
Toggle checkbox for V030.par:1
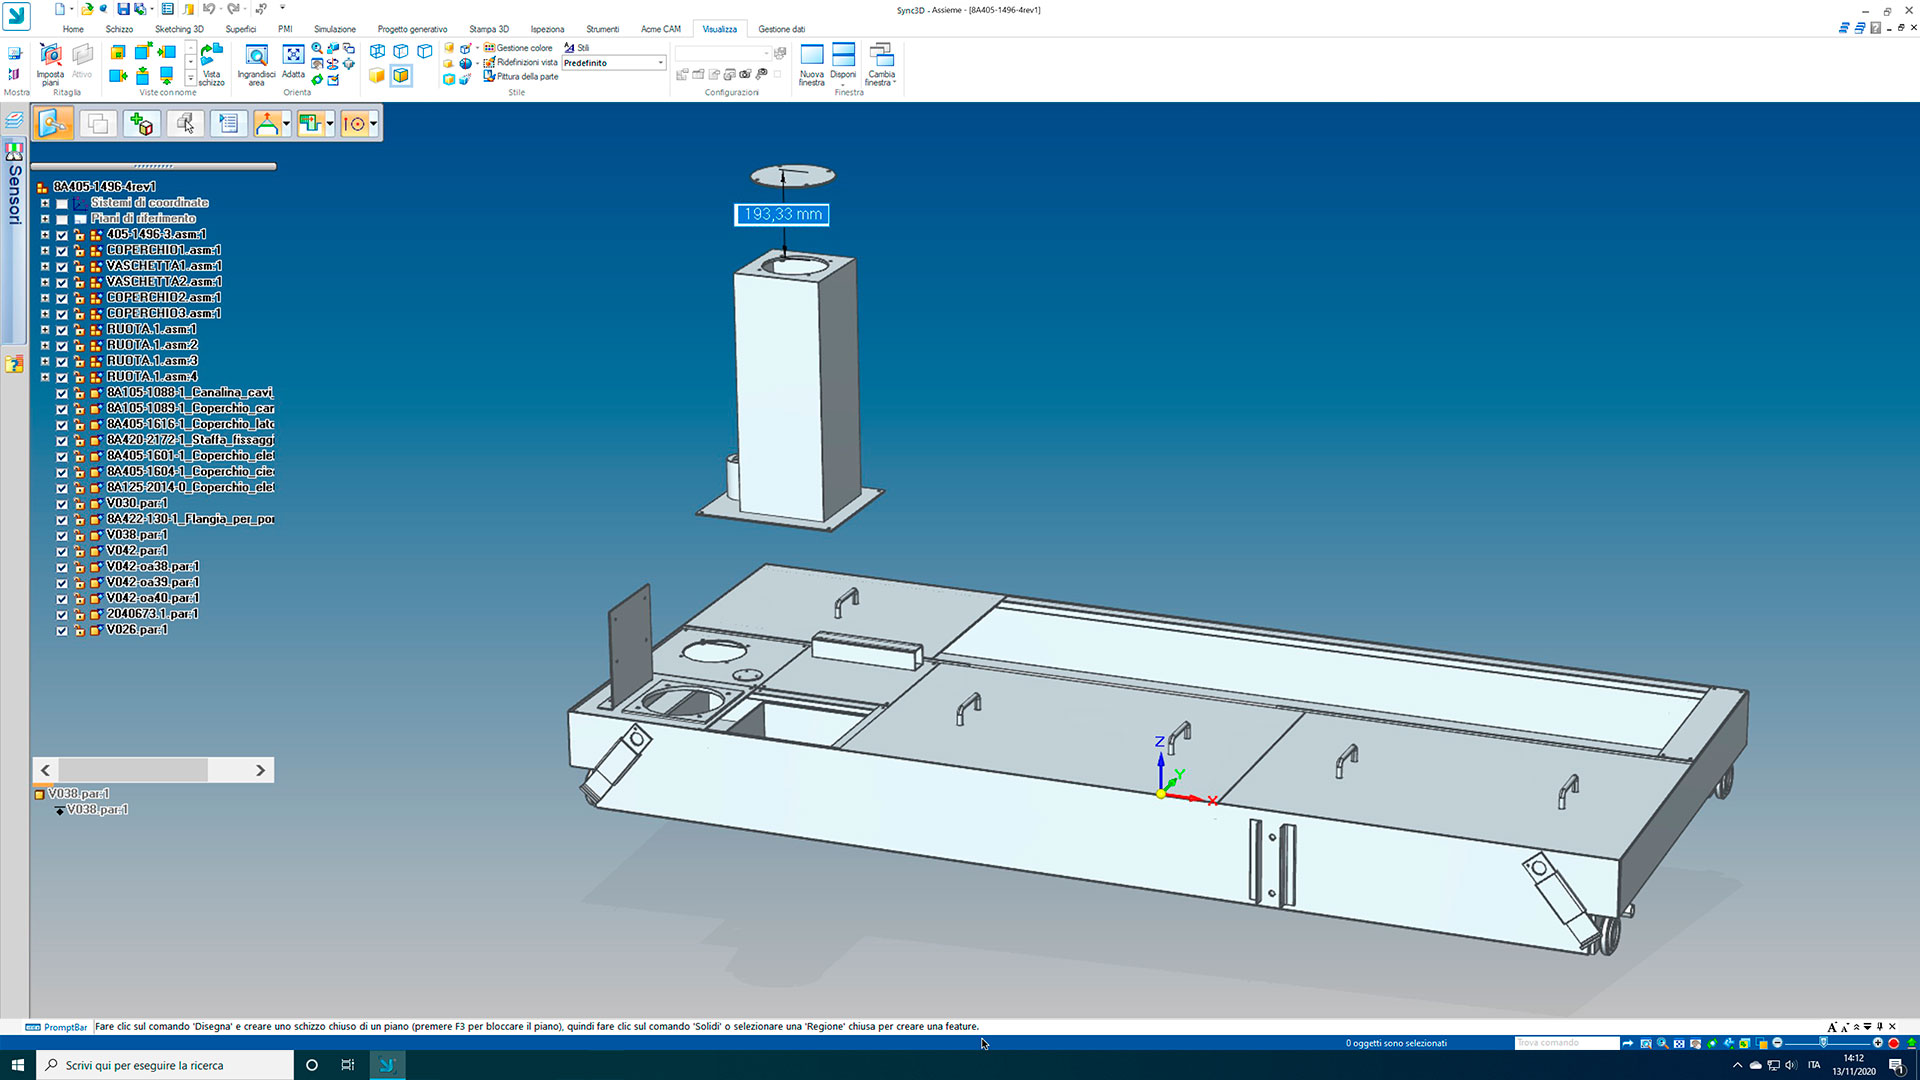(62, 504)
